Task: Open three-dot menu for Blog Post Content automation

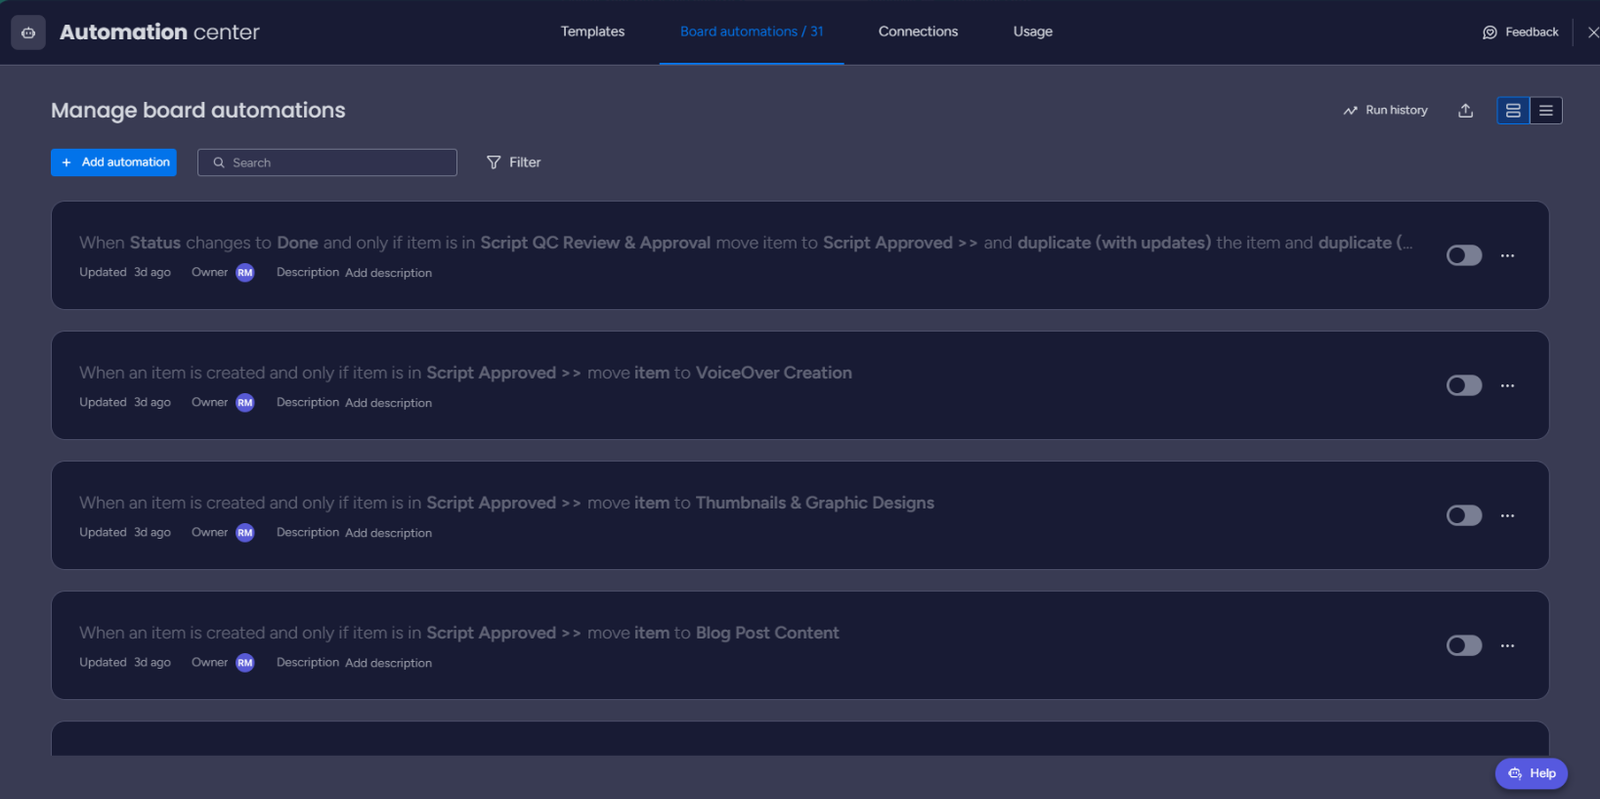Action: pos(1507,646)
